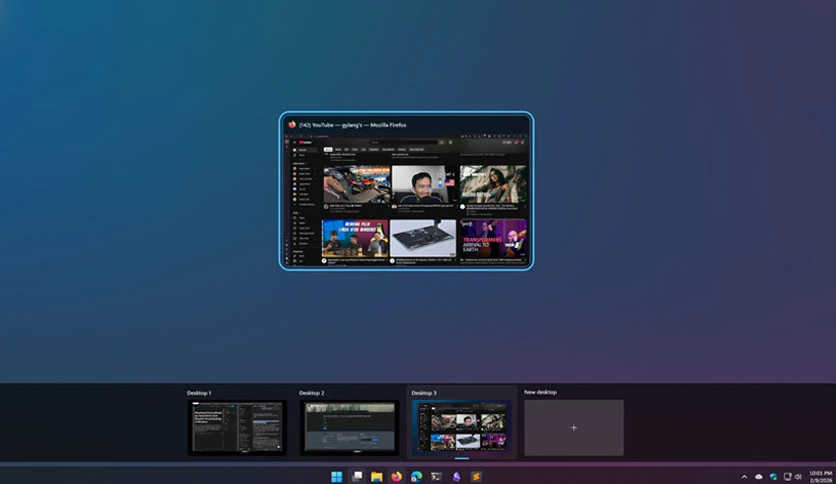Select the Desktop 3 thumbnail
This screenshot has width=836, height=484.
[x=462, y=427]
